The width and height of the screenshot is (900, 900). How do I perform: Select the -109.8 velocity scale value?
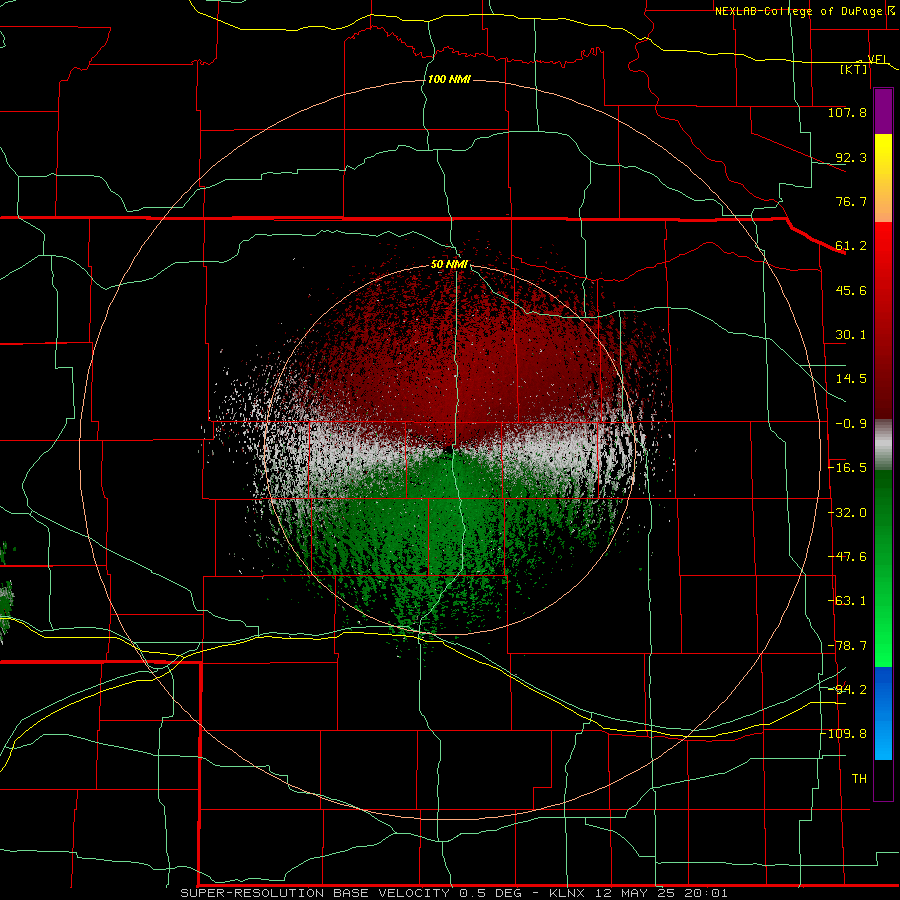point(844,734)
